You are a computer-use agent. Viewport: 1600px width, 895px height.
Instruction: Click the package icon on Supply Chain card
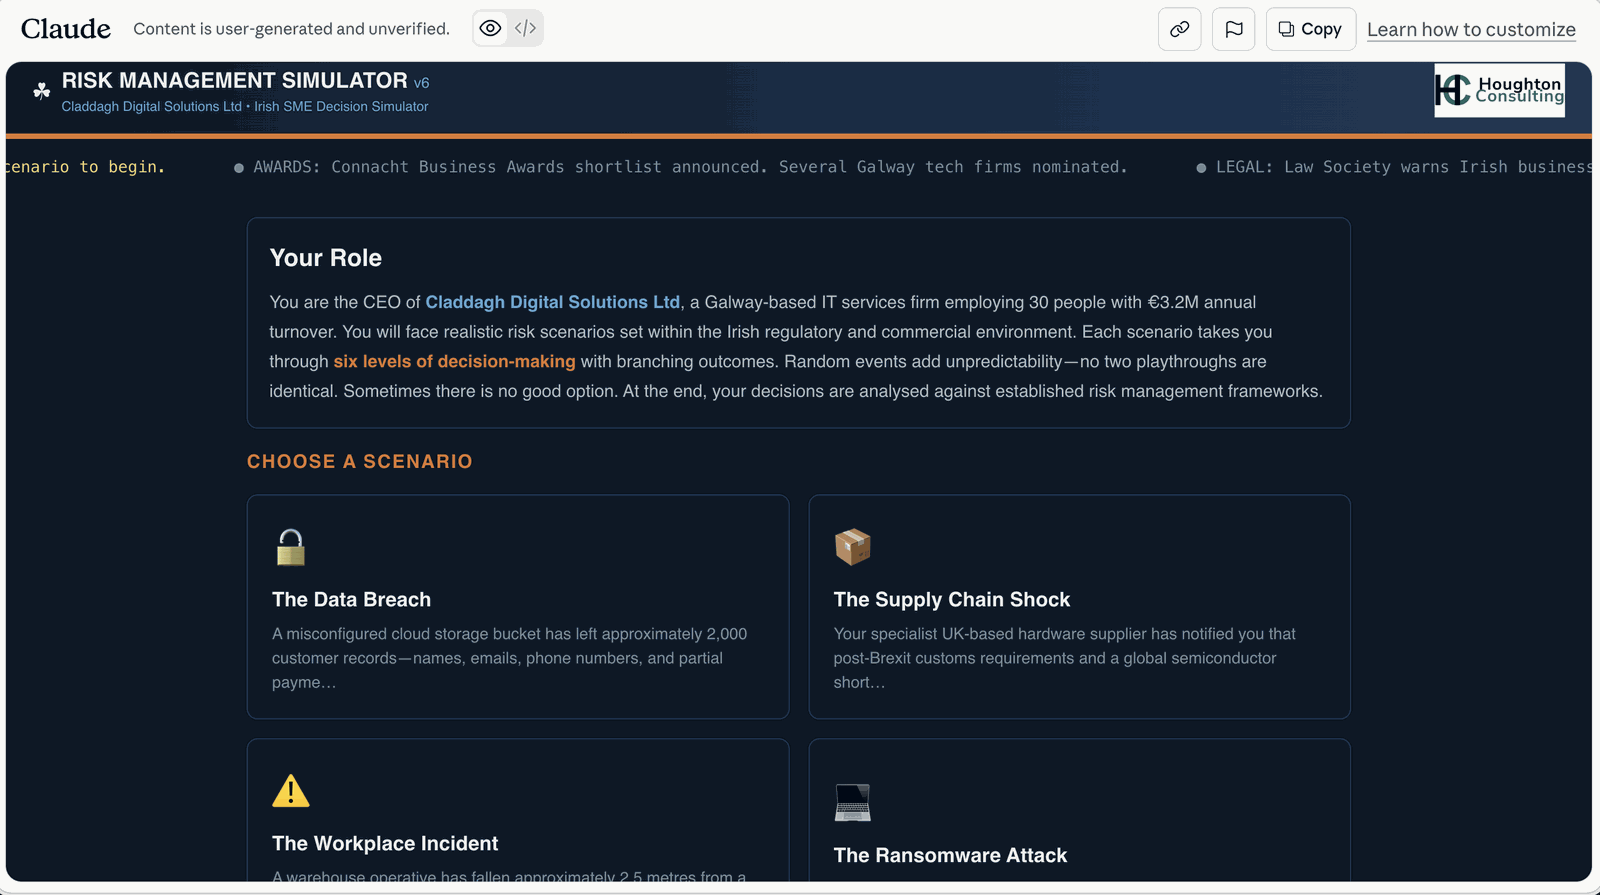[x=853, y=547]
